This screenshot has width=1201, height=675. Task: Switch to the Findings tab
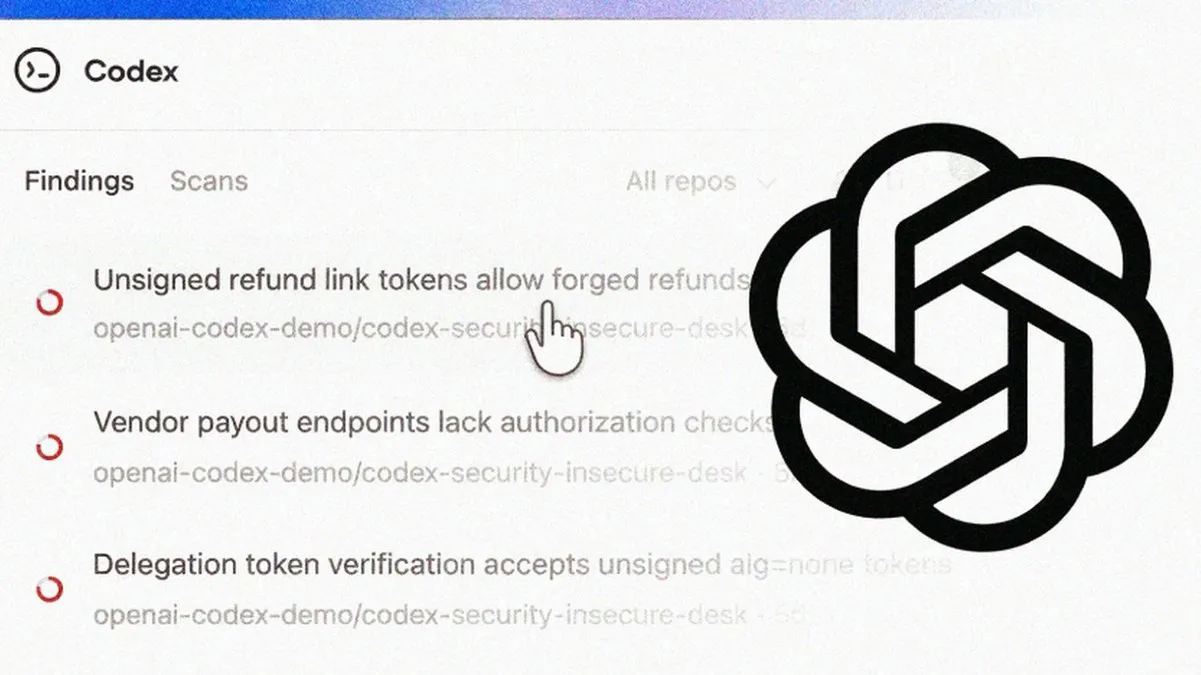pyautogui.click(x=79, y=181)
